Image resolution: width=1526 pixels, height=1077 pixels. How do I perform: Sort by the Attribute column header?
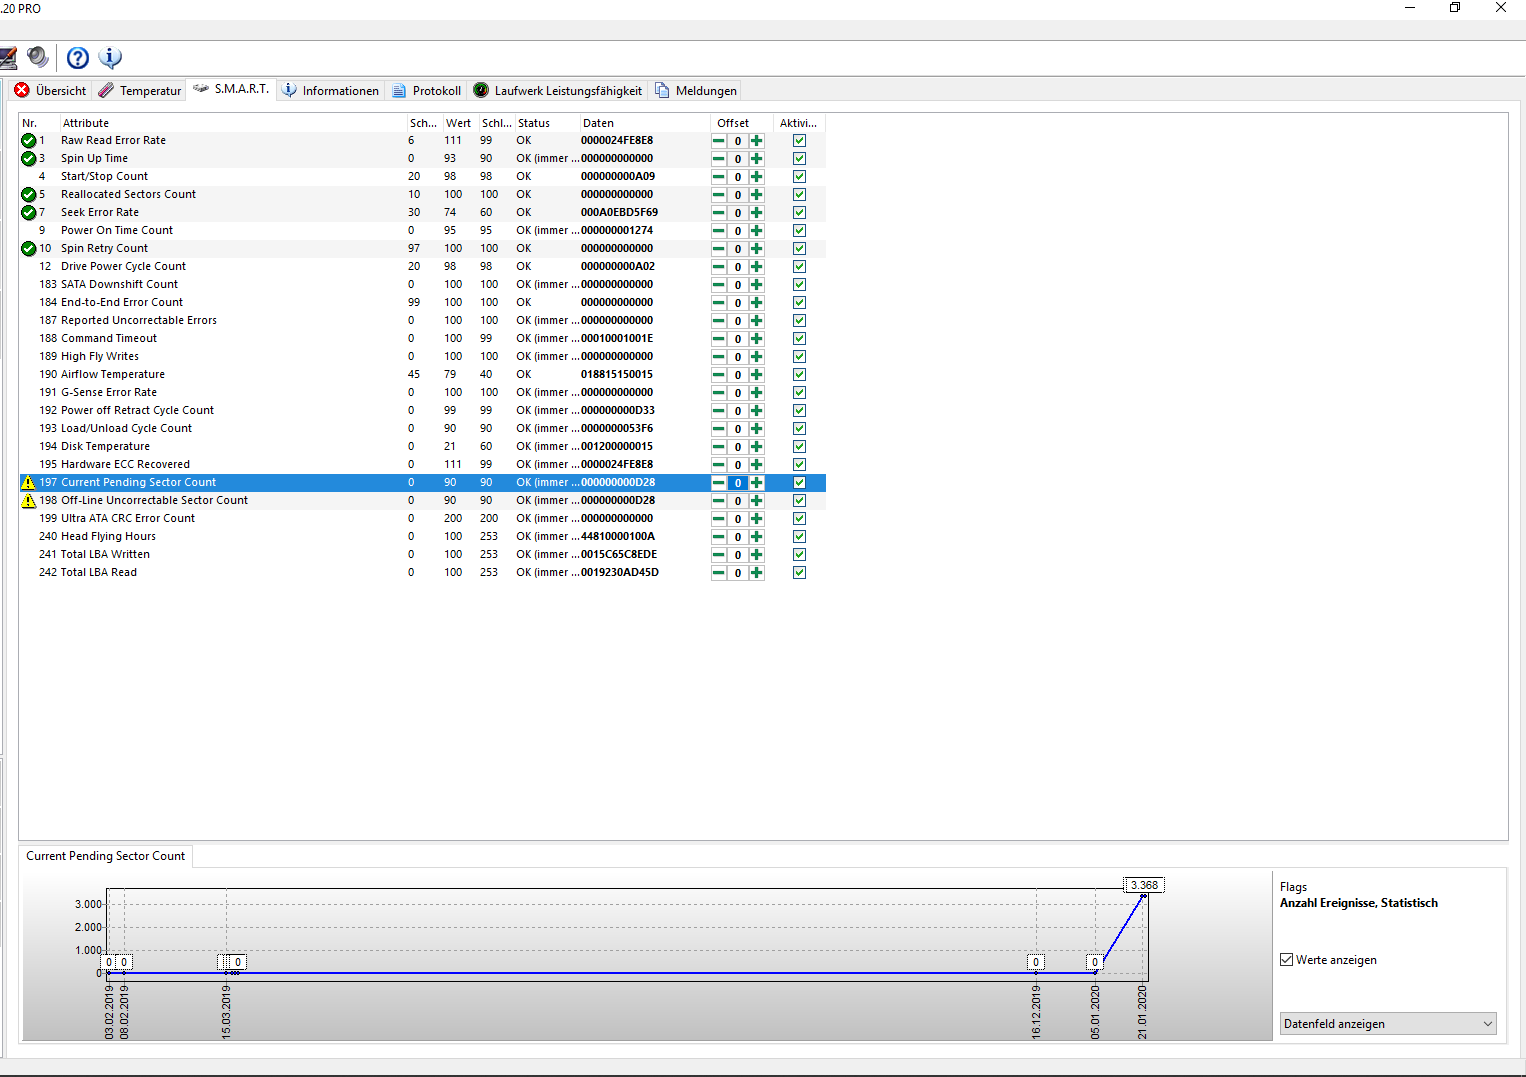(x=232, y=123)
